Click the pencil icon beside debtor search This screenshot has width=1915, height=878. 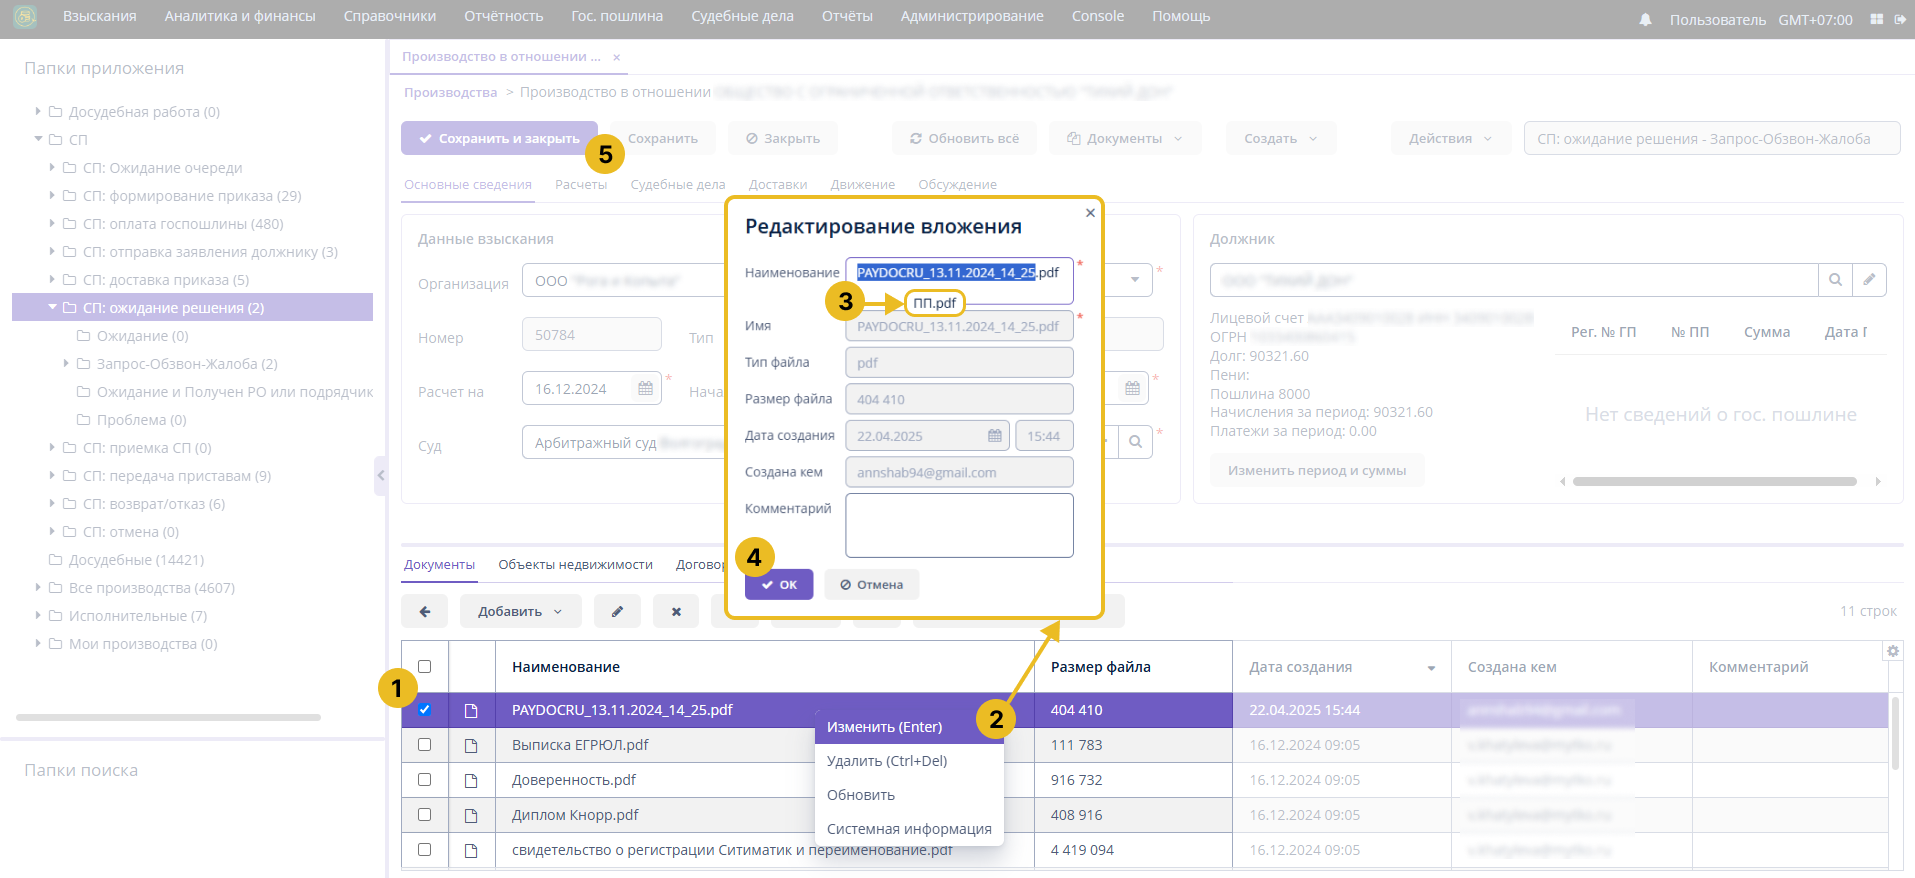[x=1869, y=280]
